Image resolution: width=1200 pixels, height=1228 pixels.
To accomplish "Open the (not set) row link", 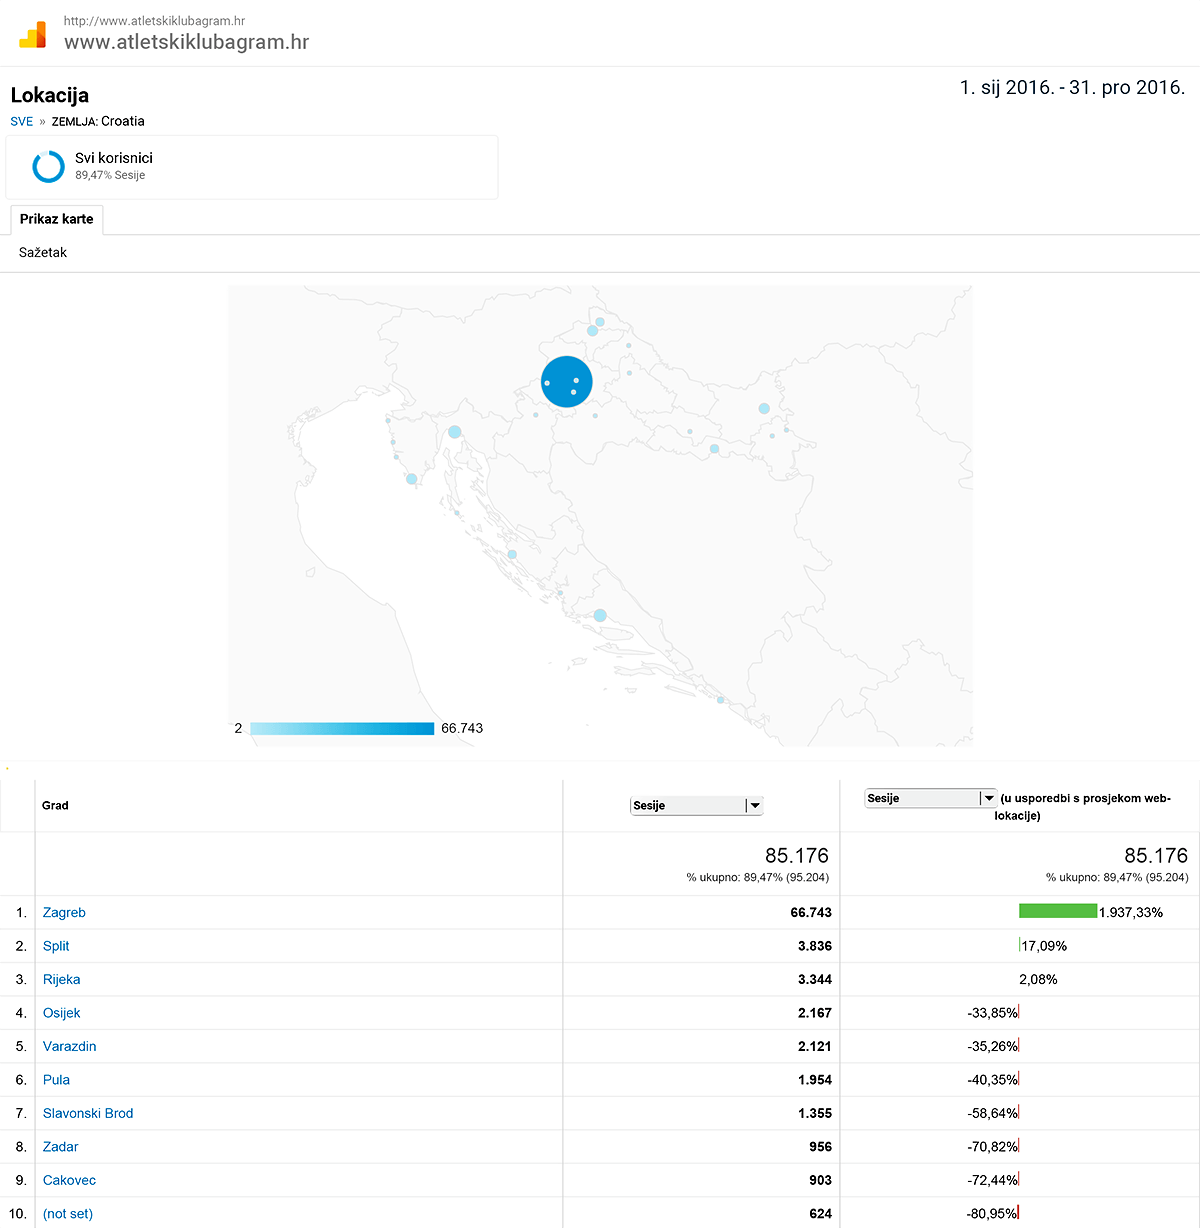I will [x=68, y=1213].
